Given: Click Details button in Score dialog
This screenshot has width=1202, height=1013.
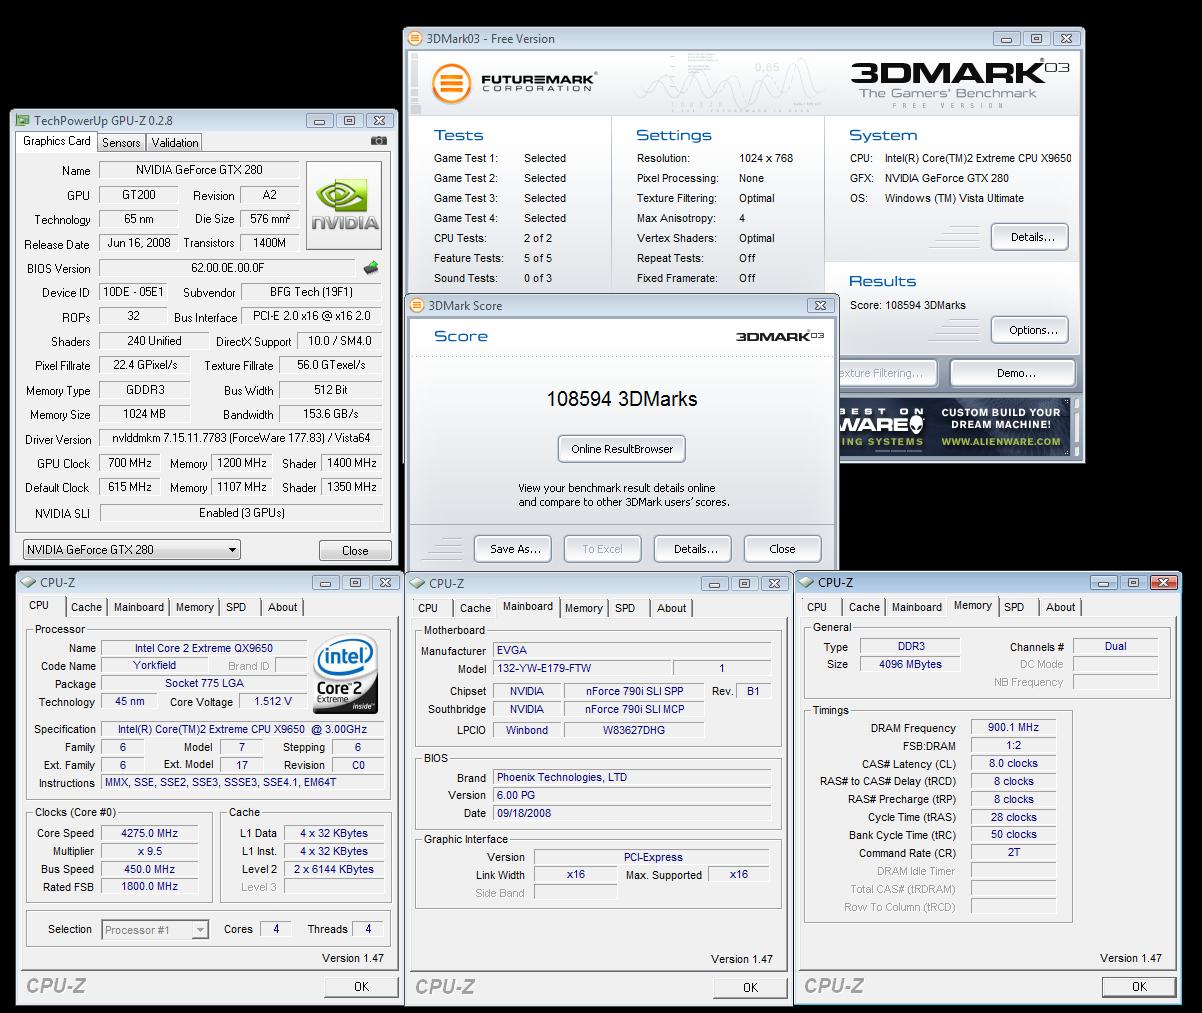Looking at the screenshot, I should (695, 549).
